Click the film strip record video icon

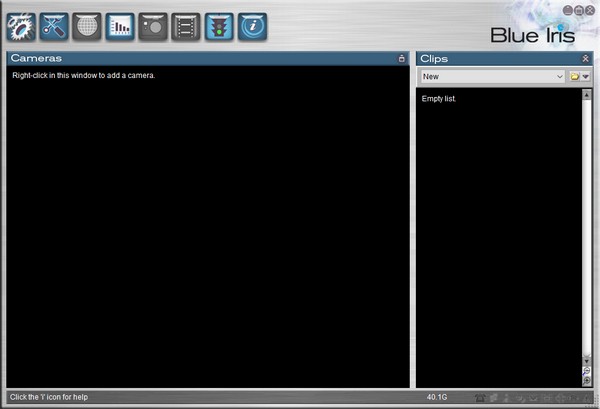186,26
